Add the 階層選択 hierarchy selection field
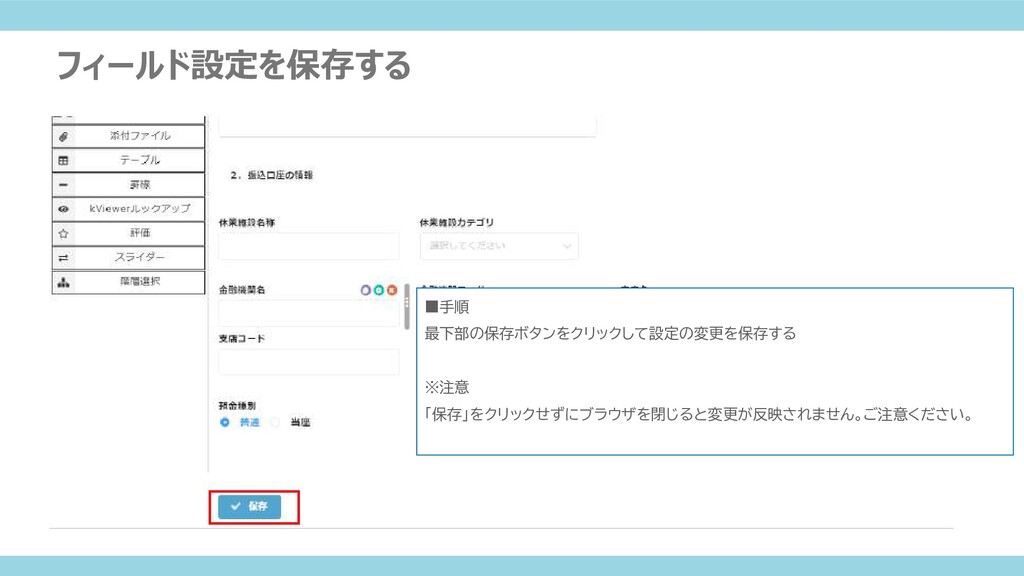Viewport: 1024px width, 576px height. coord(128,282)
